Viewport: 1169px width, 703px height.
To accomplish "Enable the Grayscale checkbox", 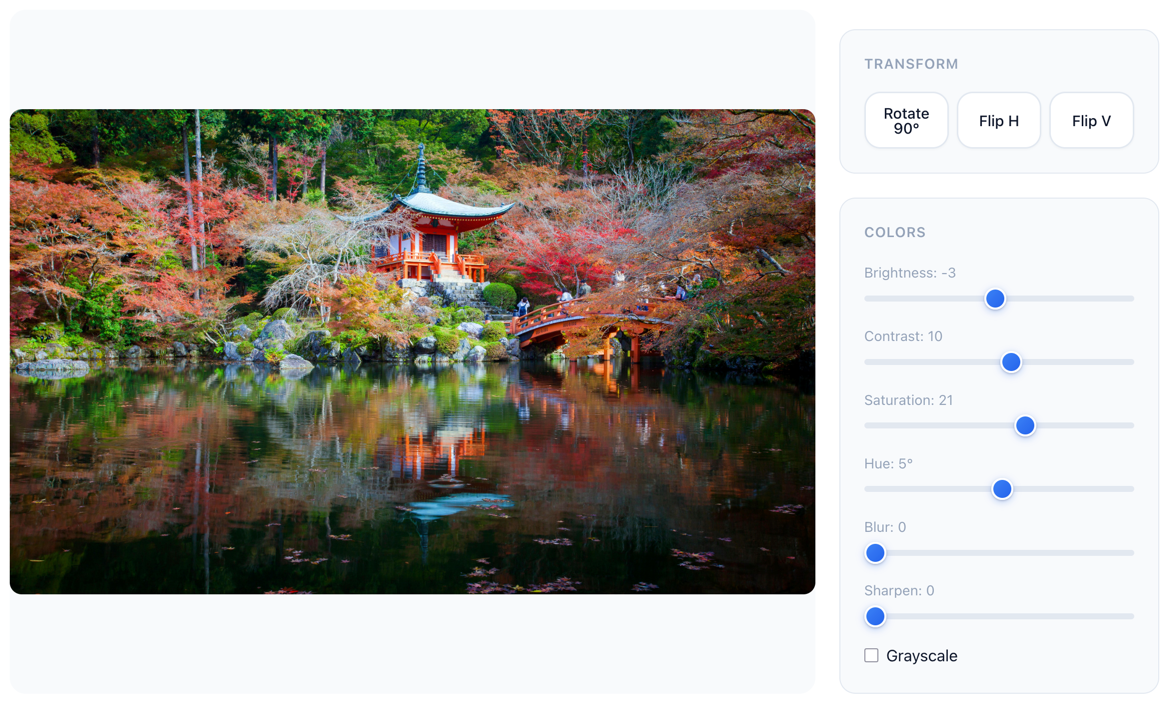I will pos(870,655).
